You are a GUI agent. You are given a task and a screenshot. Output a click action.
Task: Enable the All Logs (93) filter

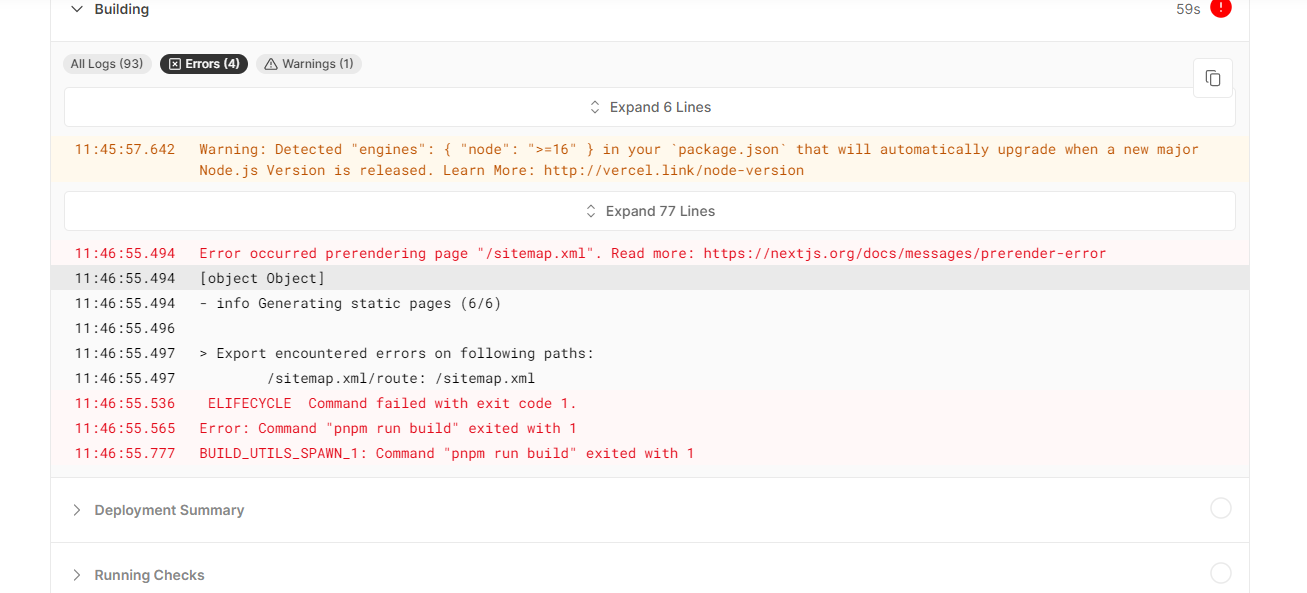106,63
